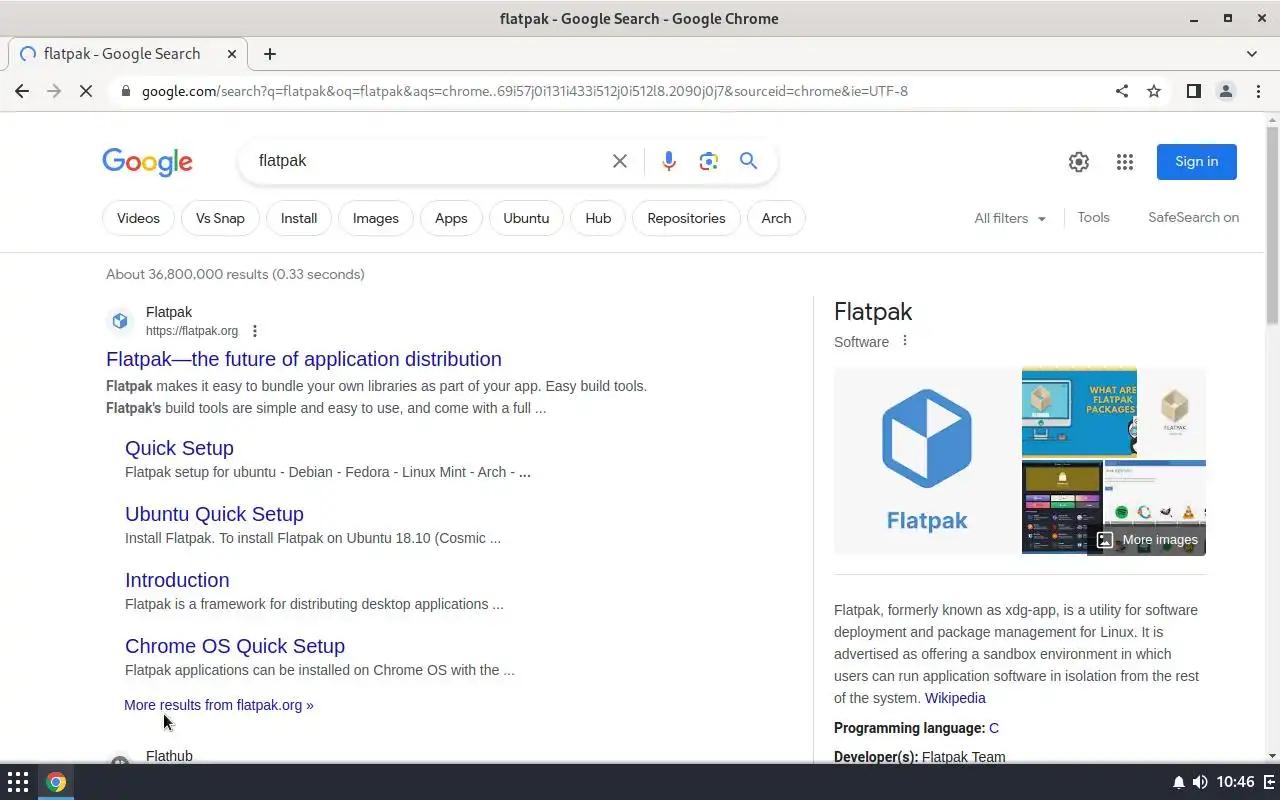Open the SafeSearch on settings

coord(1194,217)
